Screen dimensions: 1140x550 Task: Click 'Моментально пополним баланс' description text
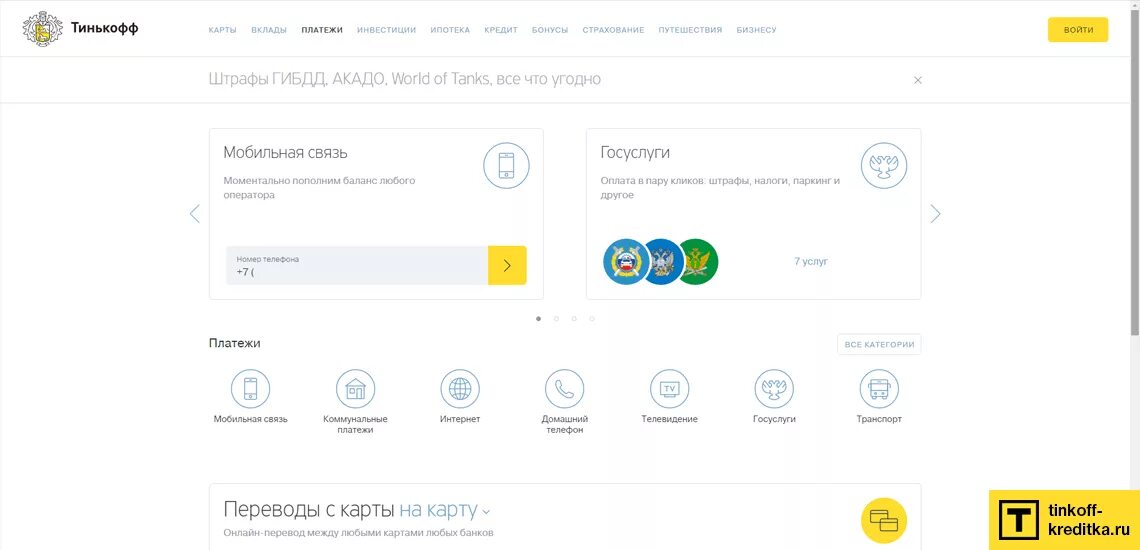[x=319, y=188]
